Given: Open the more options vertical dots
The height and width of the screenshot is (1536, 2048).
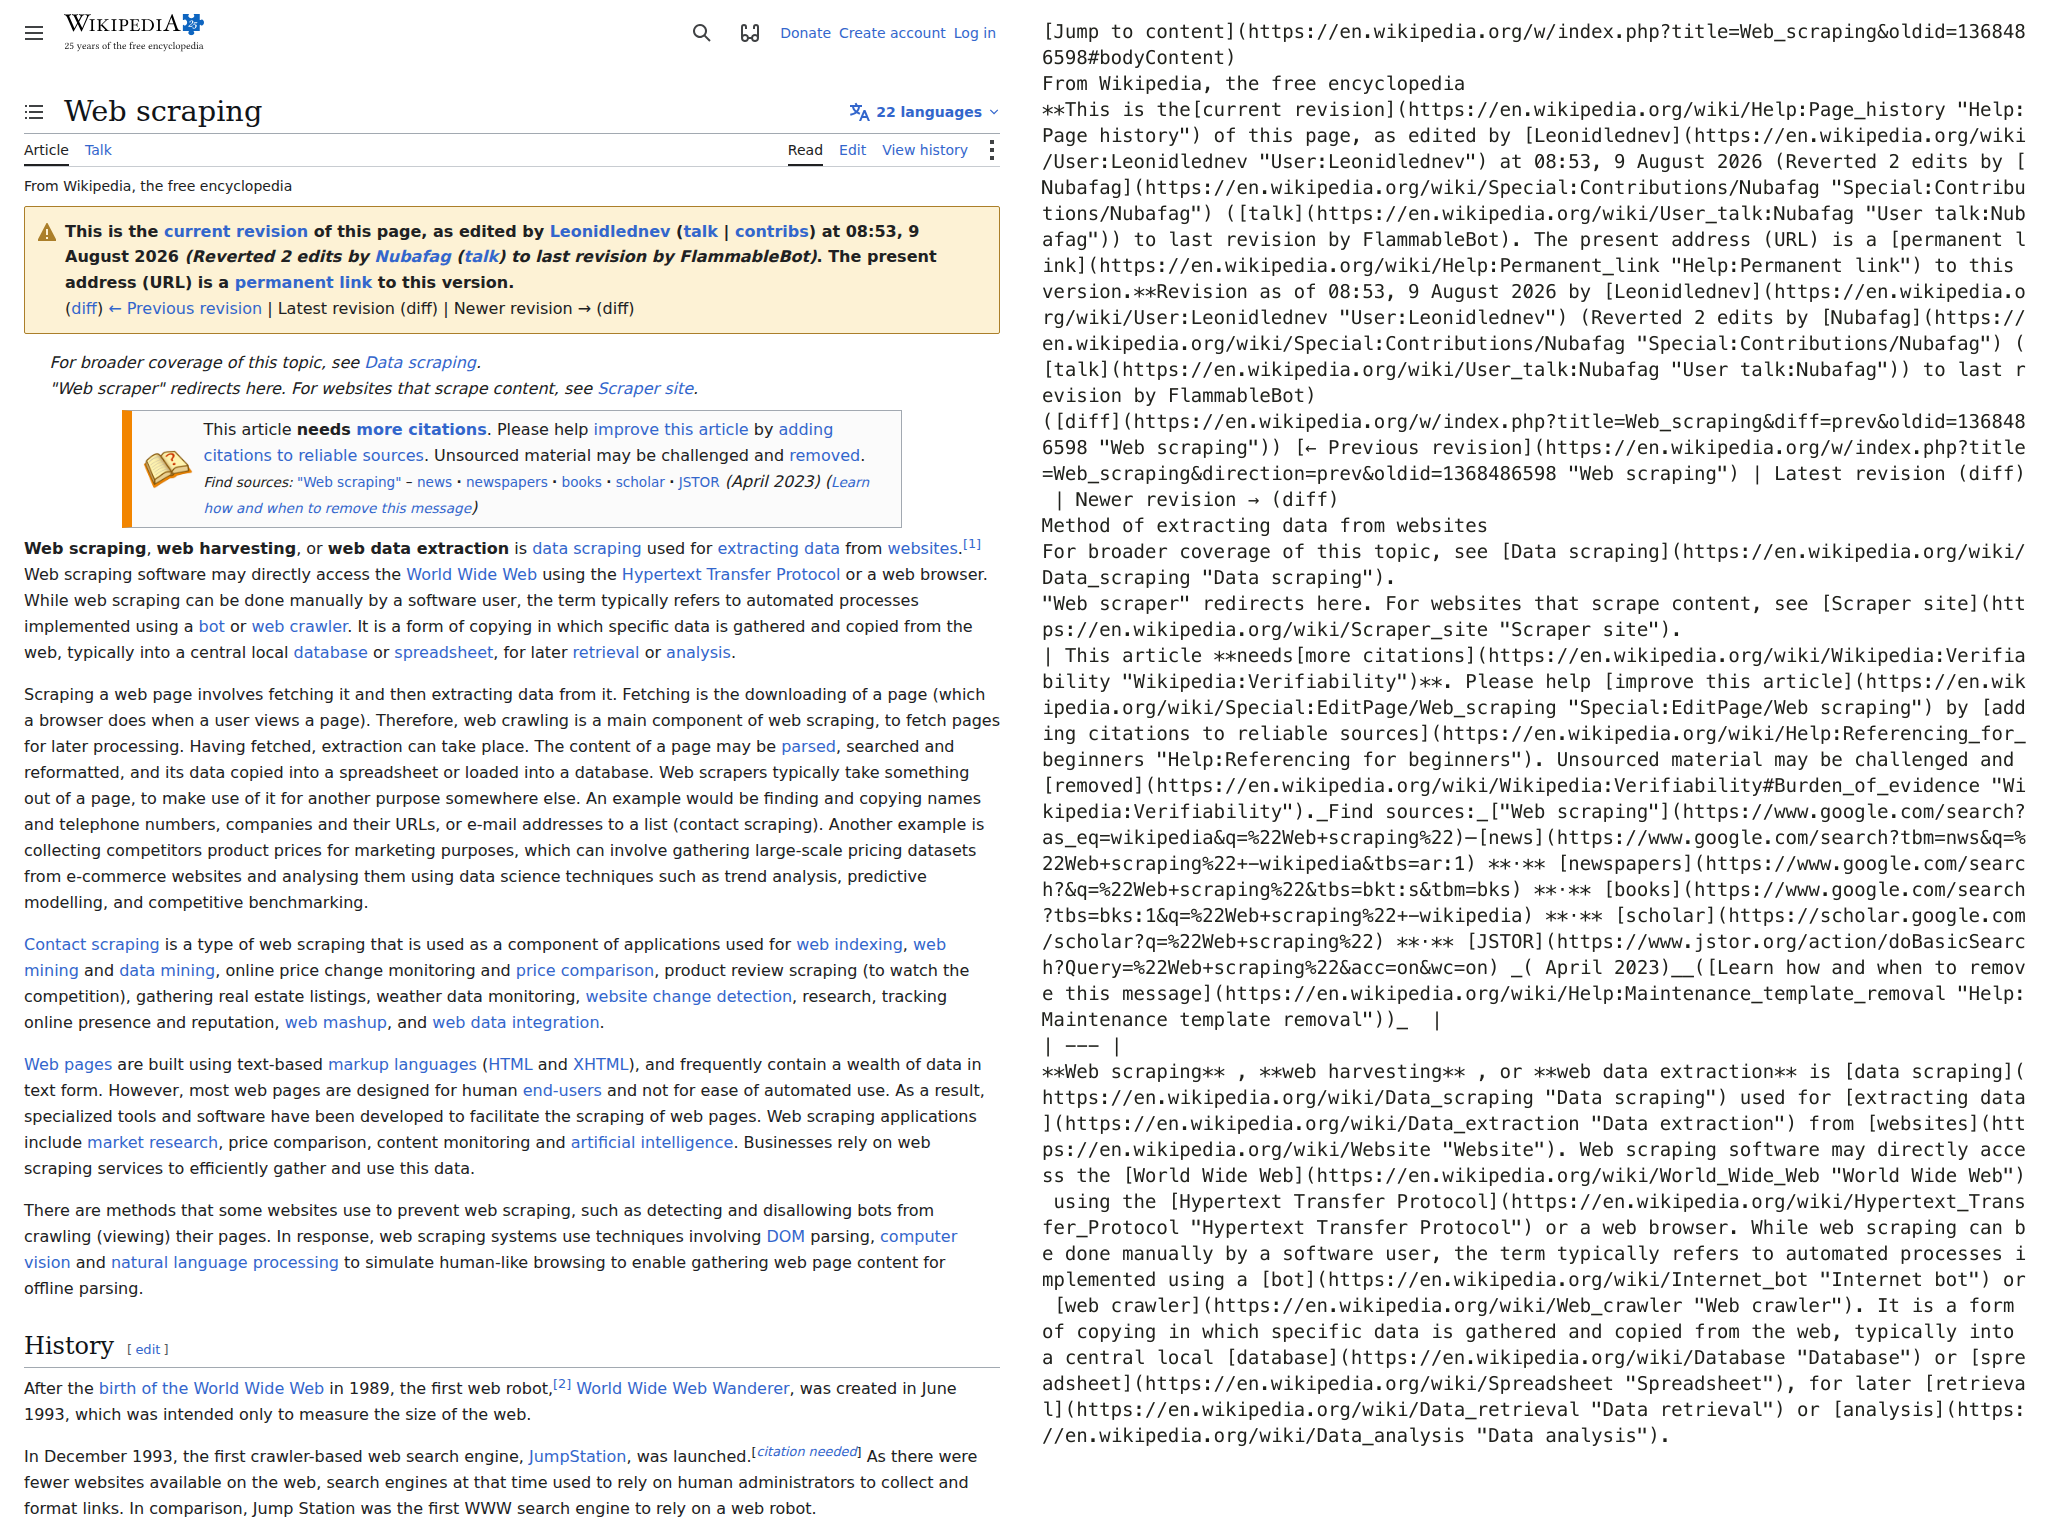Looking at the screenshot, I should click(x=991, y=150).
